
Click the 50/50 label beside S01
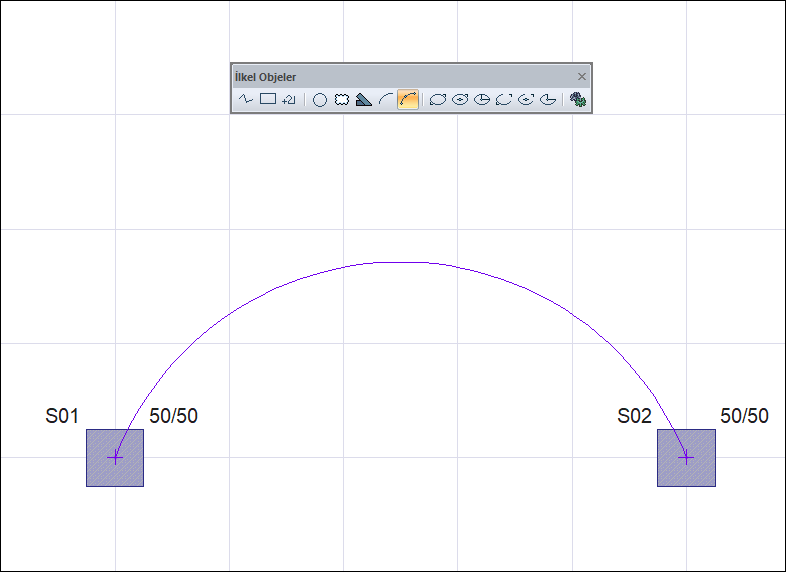pos(173,416)
